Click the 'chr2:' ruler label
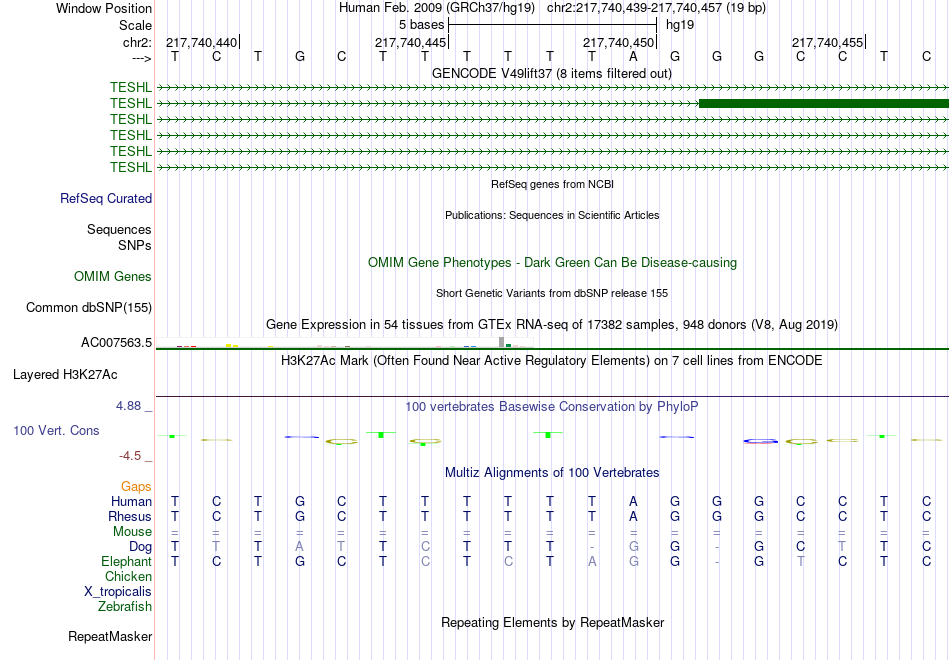This screenshot has width=950, height=660. point(137,42)
